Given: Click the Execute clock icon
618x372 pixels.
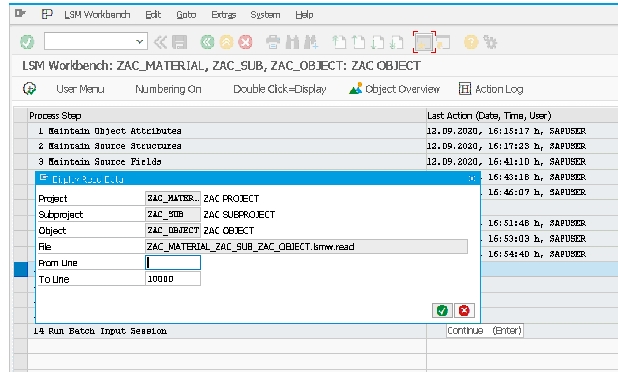Looking at the screenshot, I should [30, 89].
